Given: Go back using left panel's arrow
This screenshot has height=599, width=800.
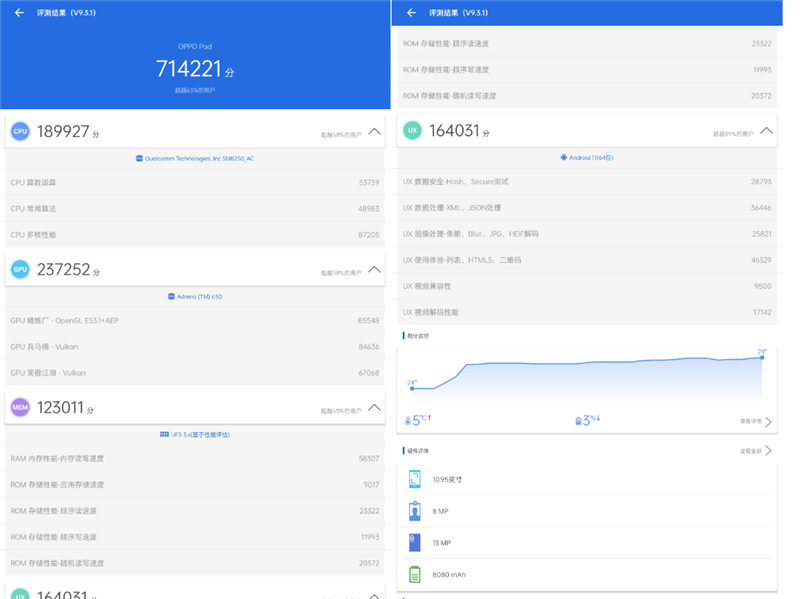Looking at the screenshot, I should (19, 13).
